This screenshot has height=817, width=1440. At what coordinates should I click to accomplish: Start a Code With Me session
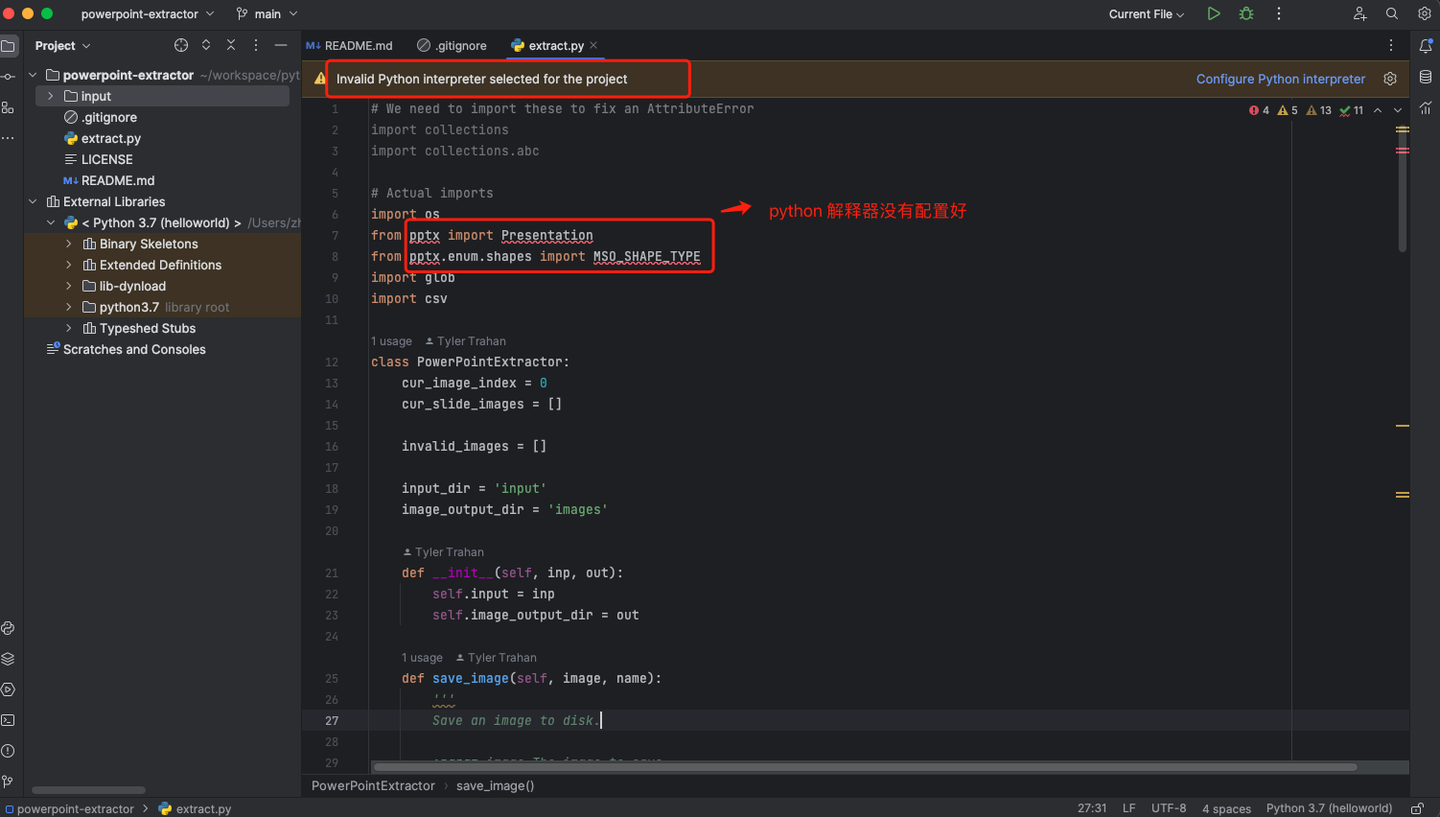[x=1359, y=13]
